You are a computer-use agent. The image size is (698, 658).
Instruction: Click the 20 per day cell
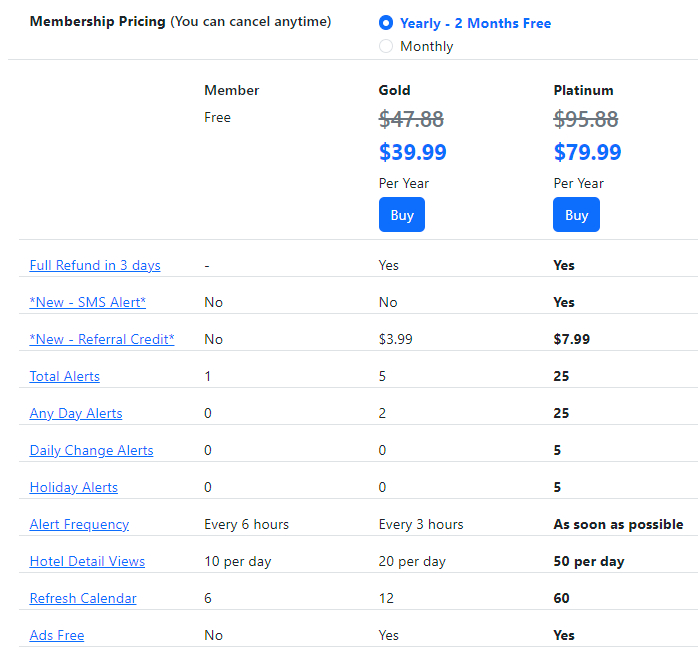pos(412,561)
